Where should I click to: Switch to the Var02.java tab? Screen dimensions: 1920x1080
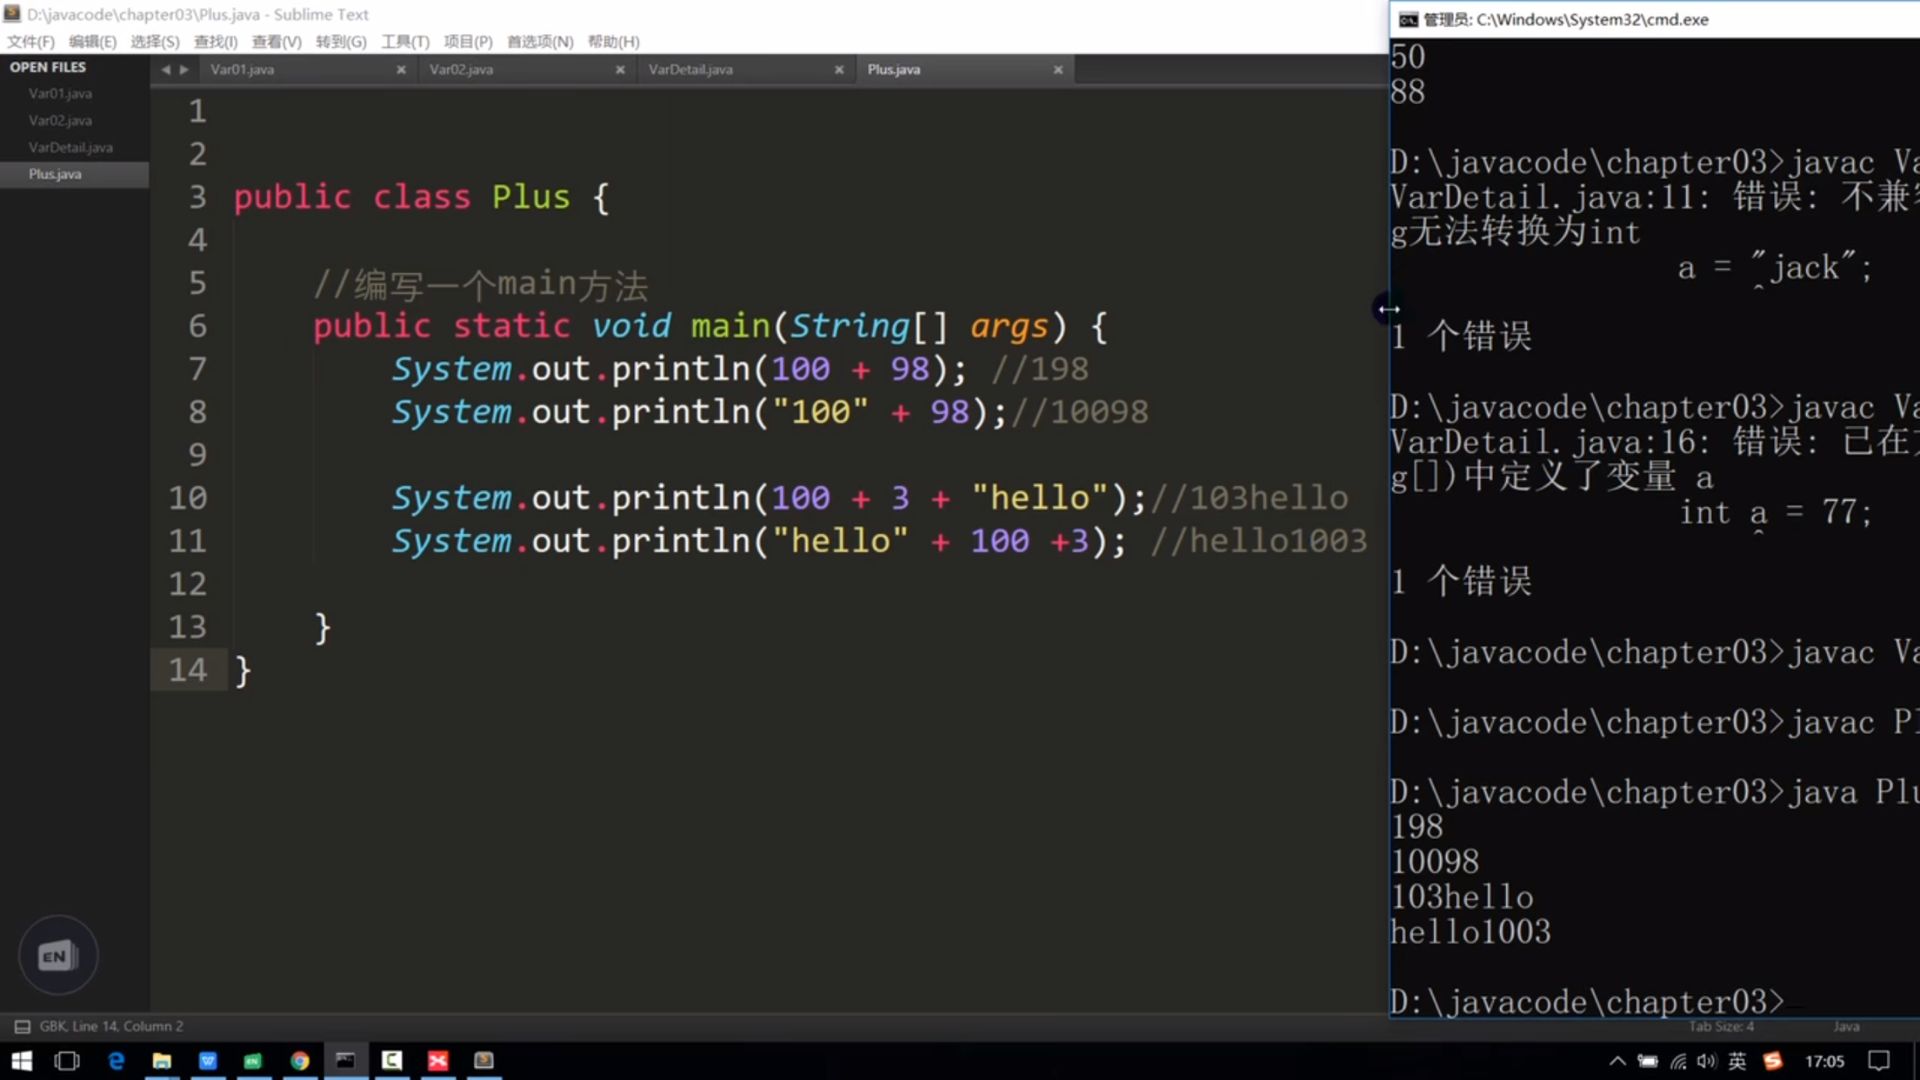point(461,70)
